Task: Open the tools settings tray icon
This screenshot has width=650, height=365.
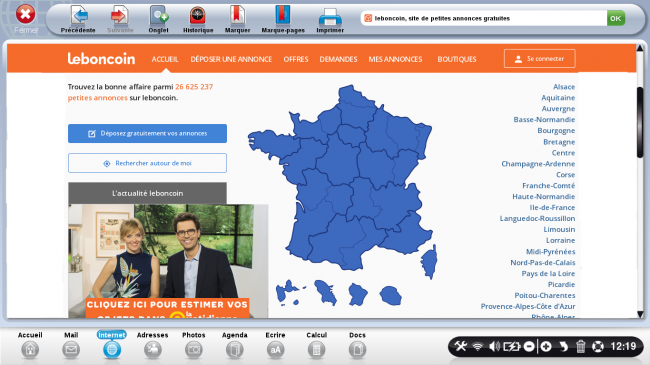Action: point(461,346)
